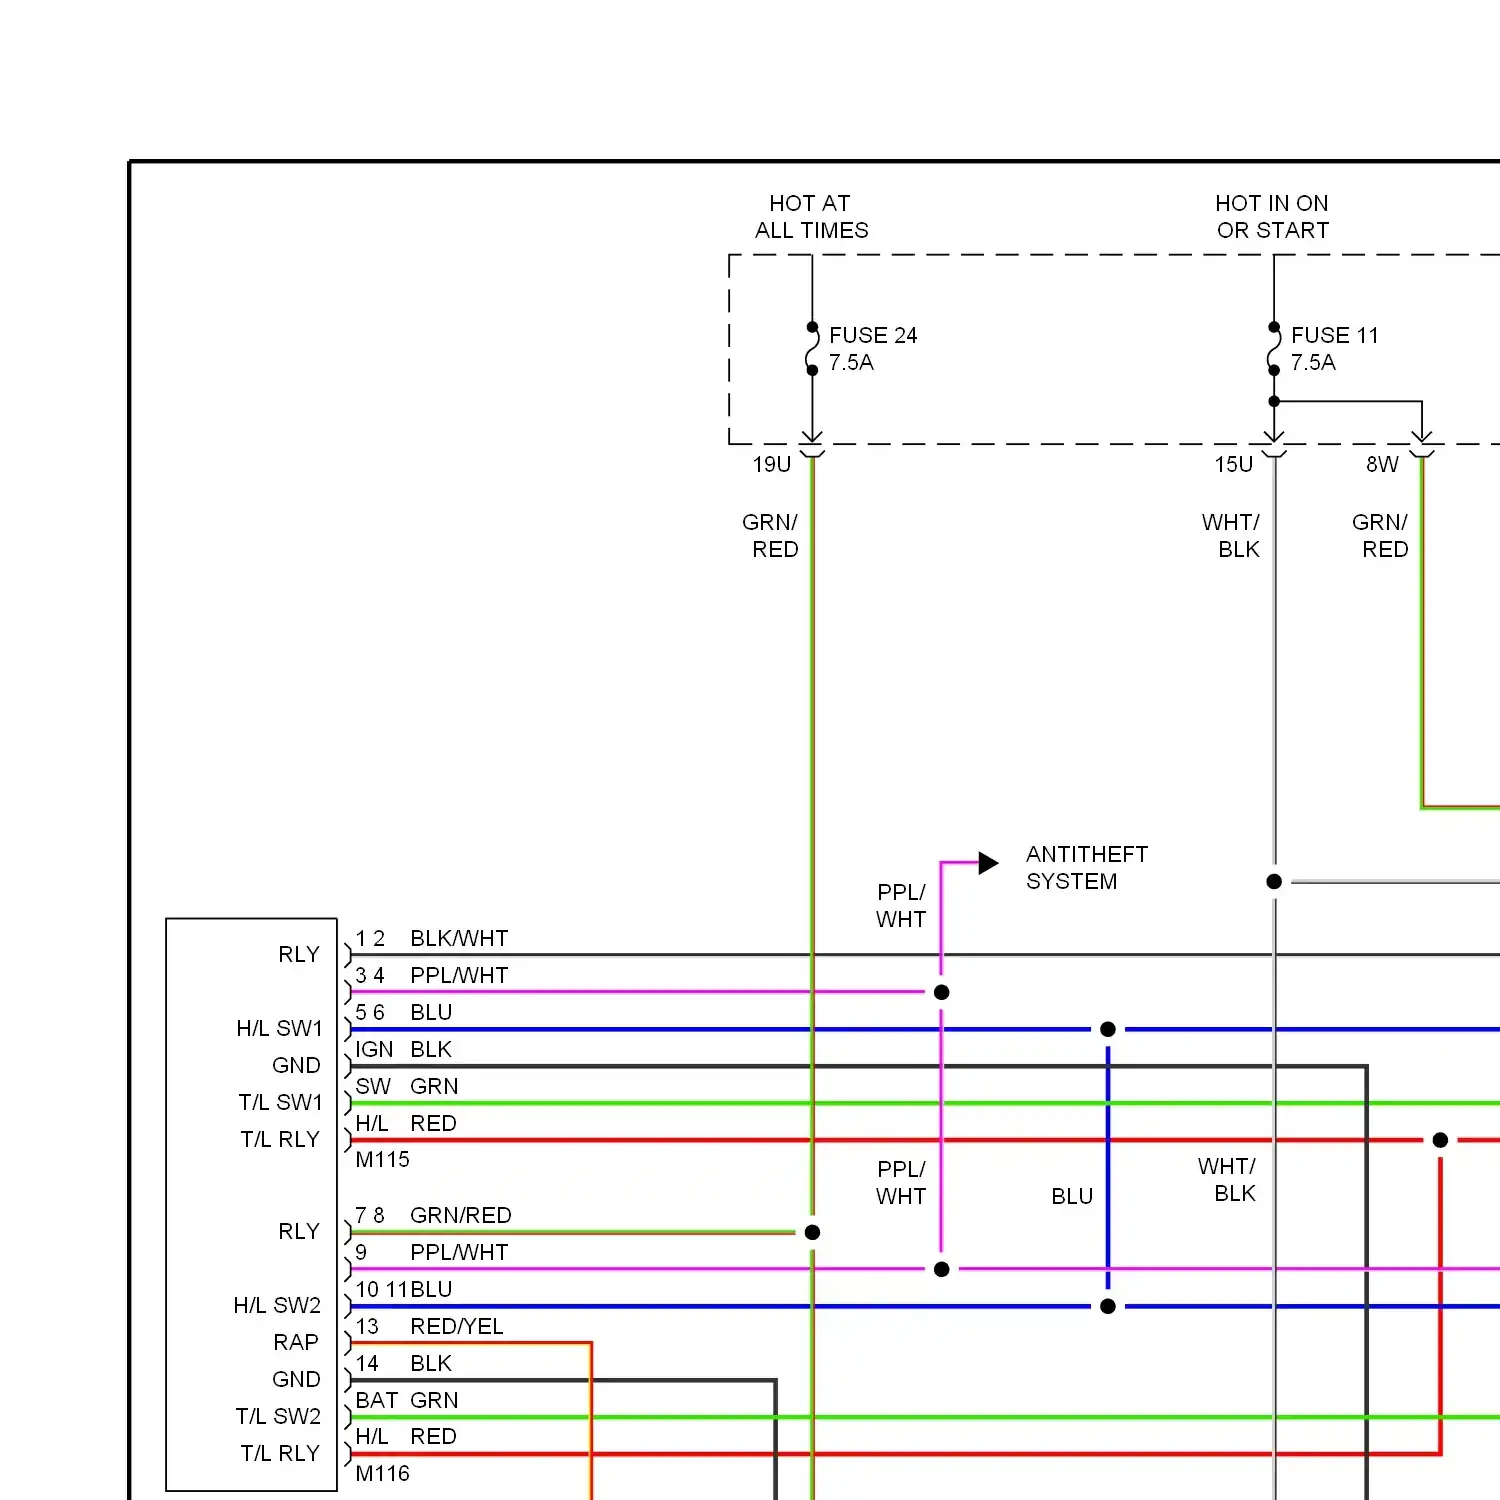Click PPL/WHT label beside antitheft arrow

click(x=901, y=906)
